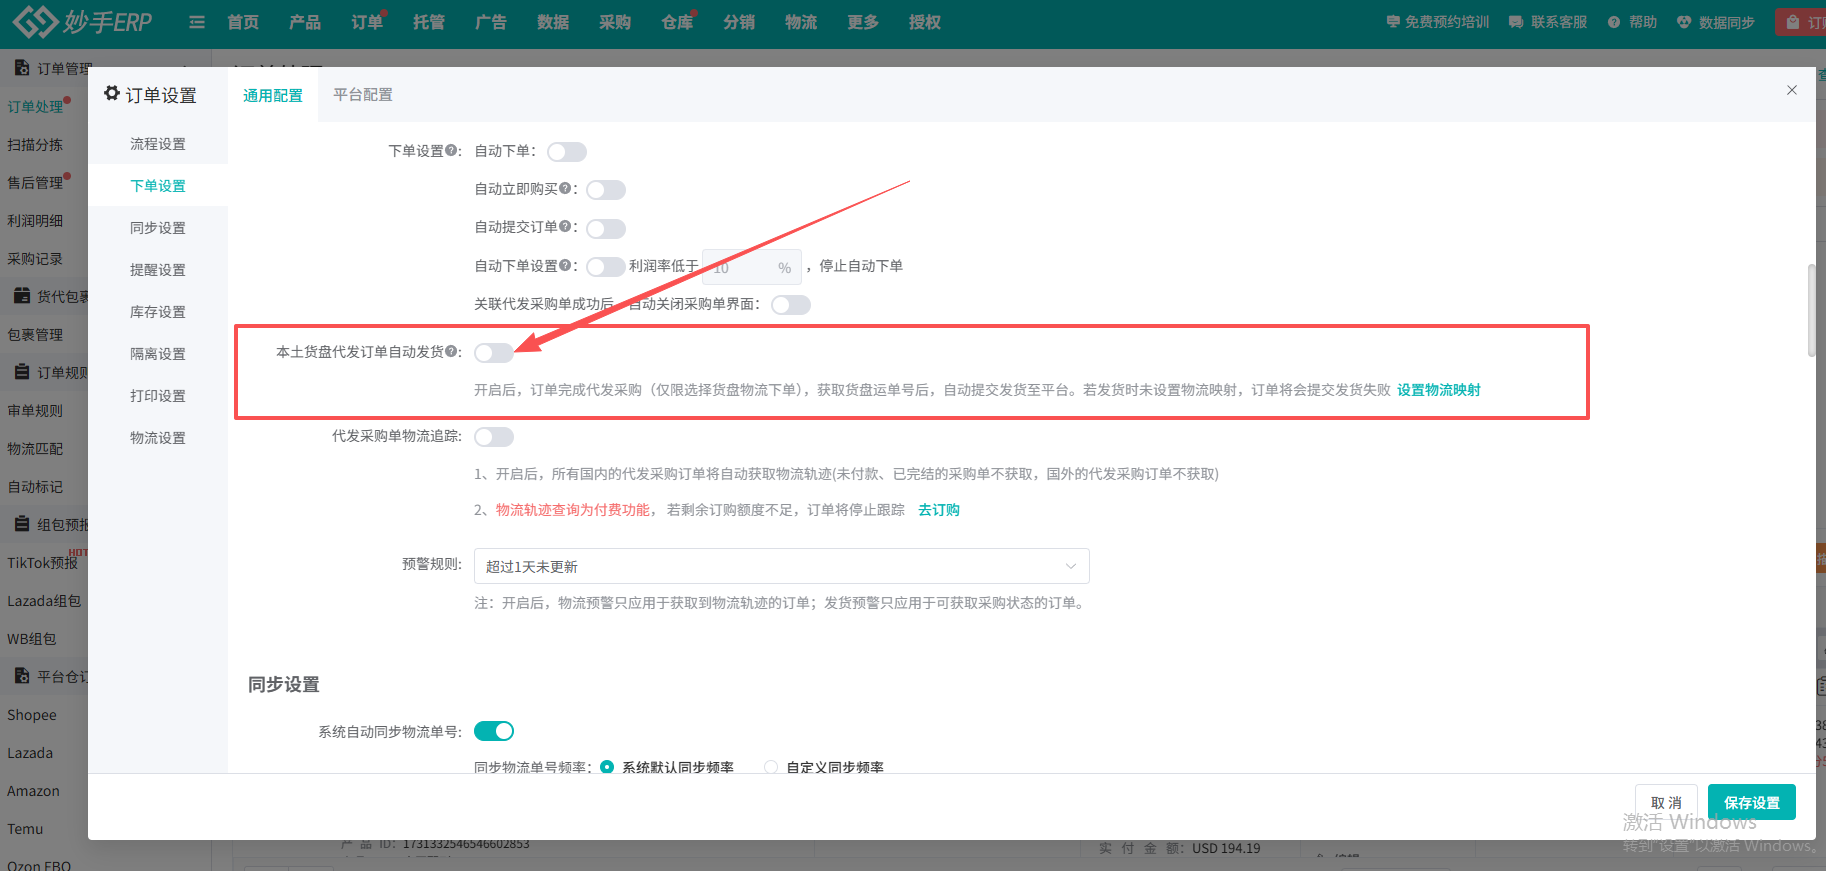Click the help icon next to 自动立即购买
Image resolution: width=1826 pixels, height=871 pixels.
coord(565,189)
